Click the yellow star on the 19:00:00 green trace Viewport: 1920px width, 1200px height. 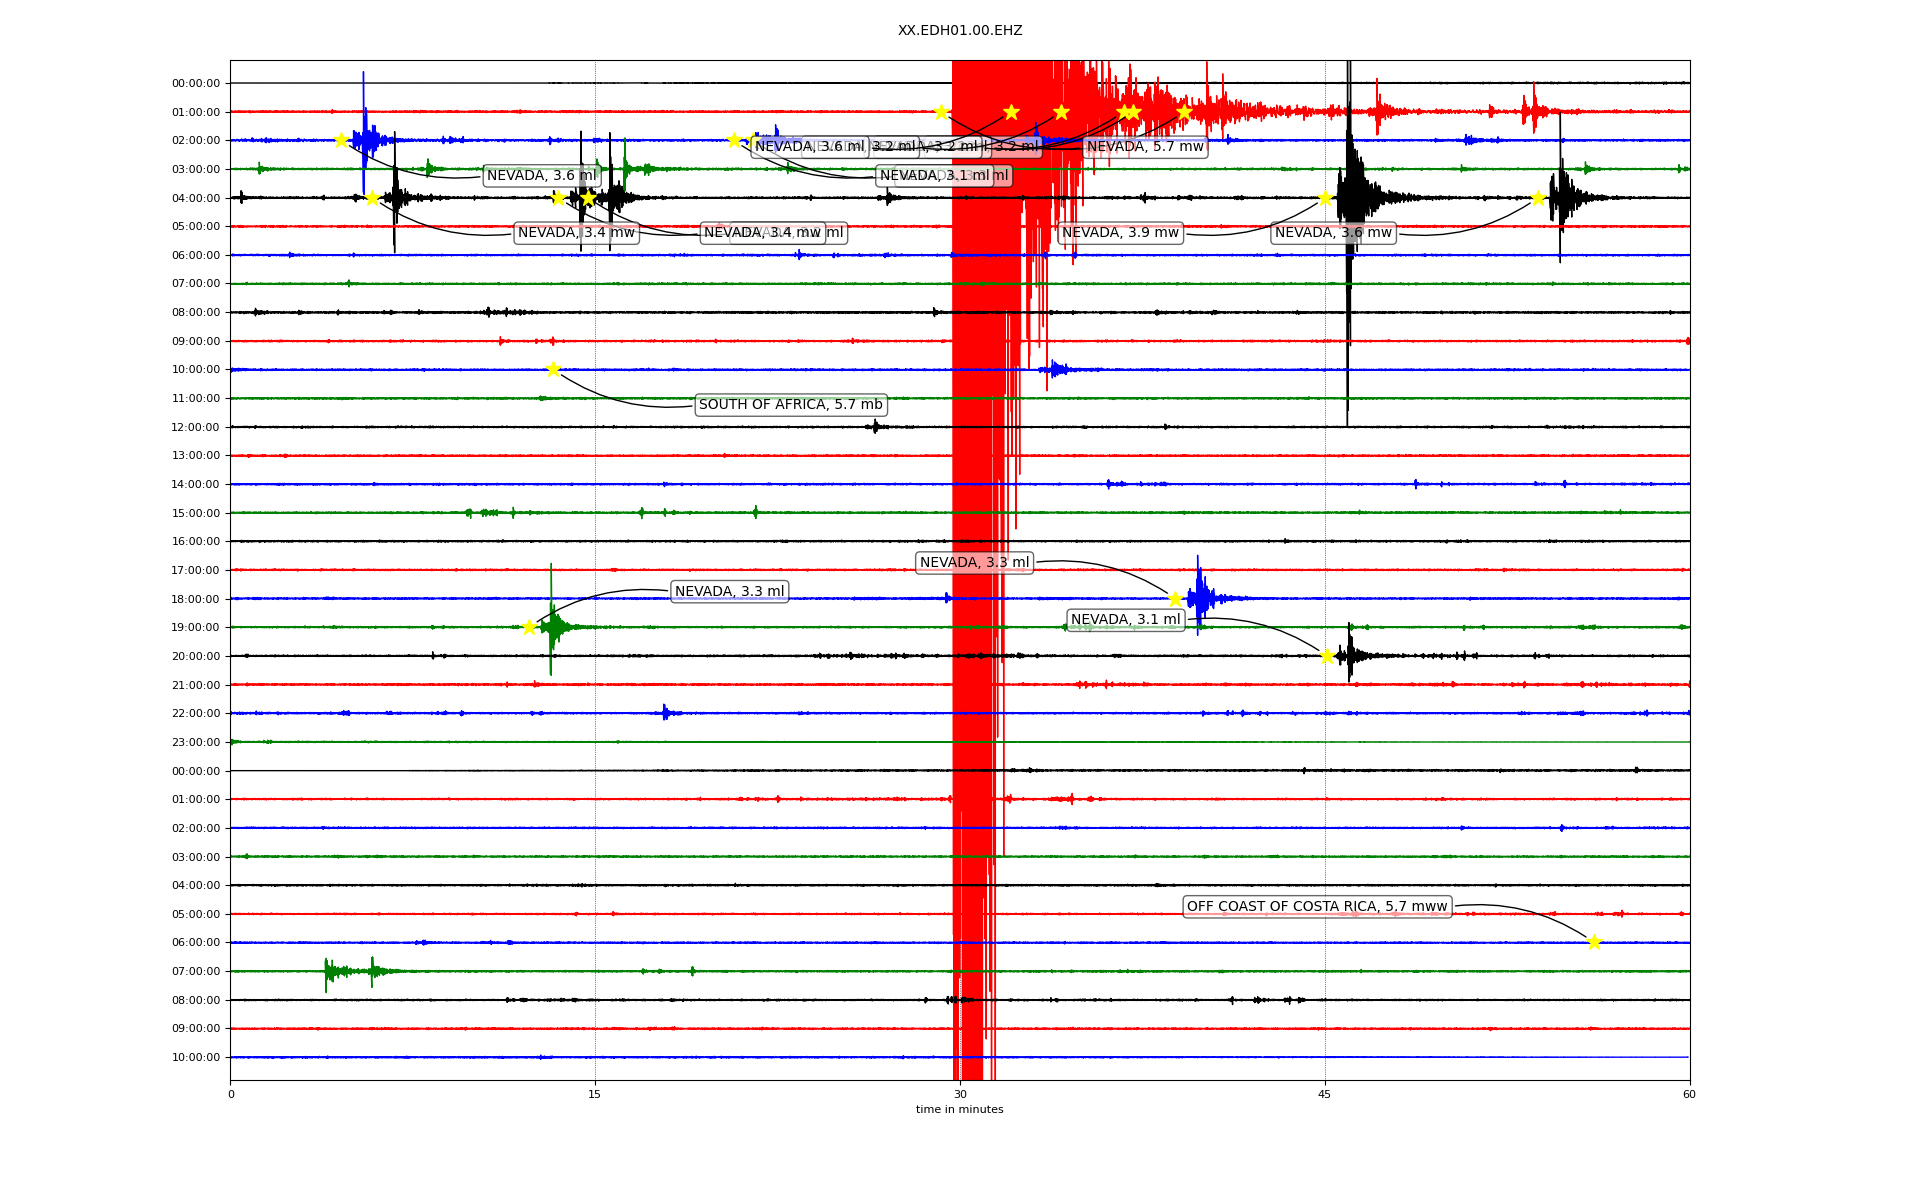click(x=529, y=627)
